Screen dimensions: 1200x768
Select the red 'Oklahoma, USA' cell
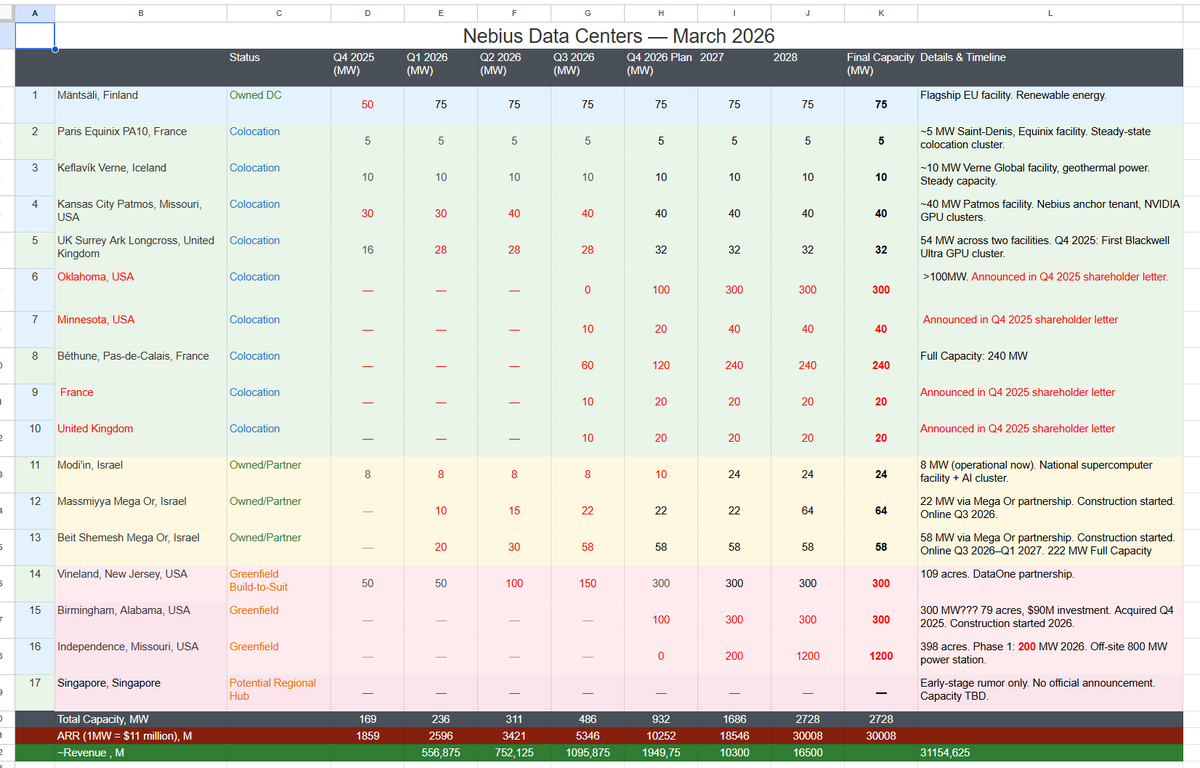140,290
